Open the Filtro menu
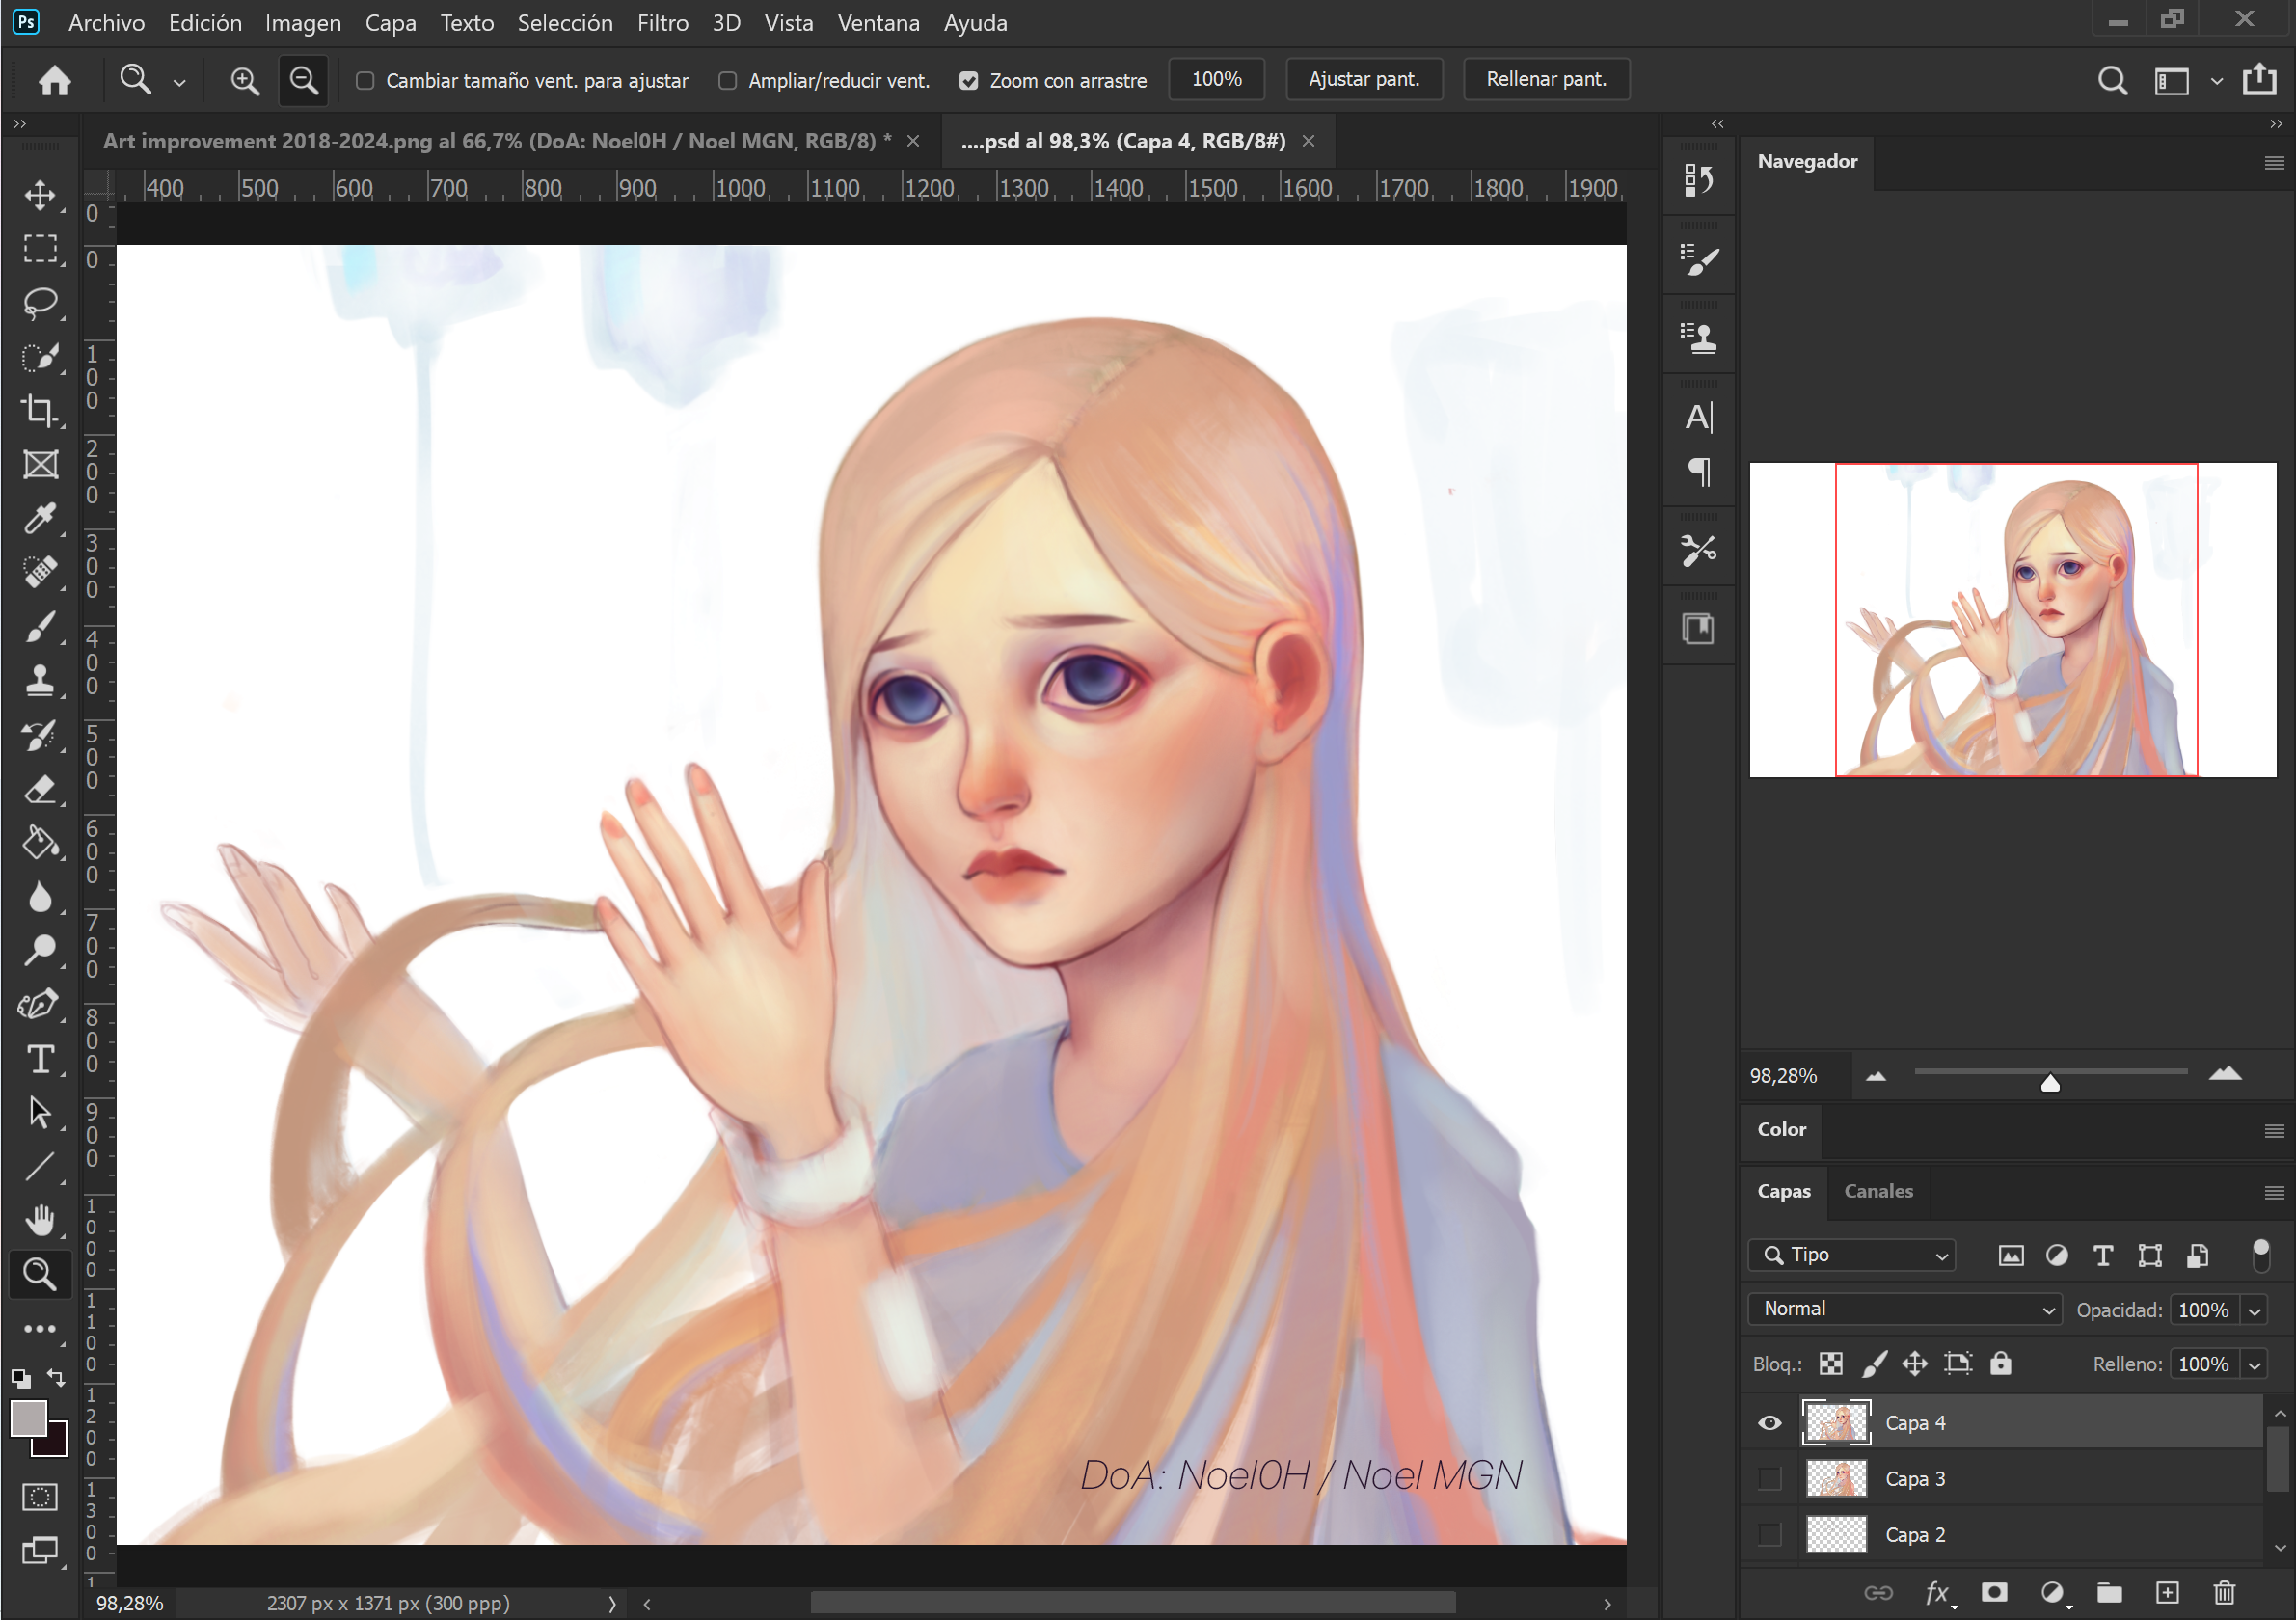The width and height of the screenshot is (2296, 1620). click(663, 22)
